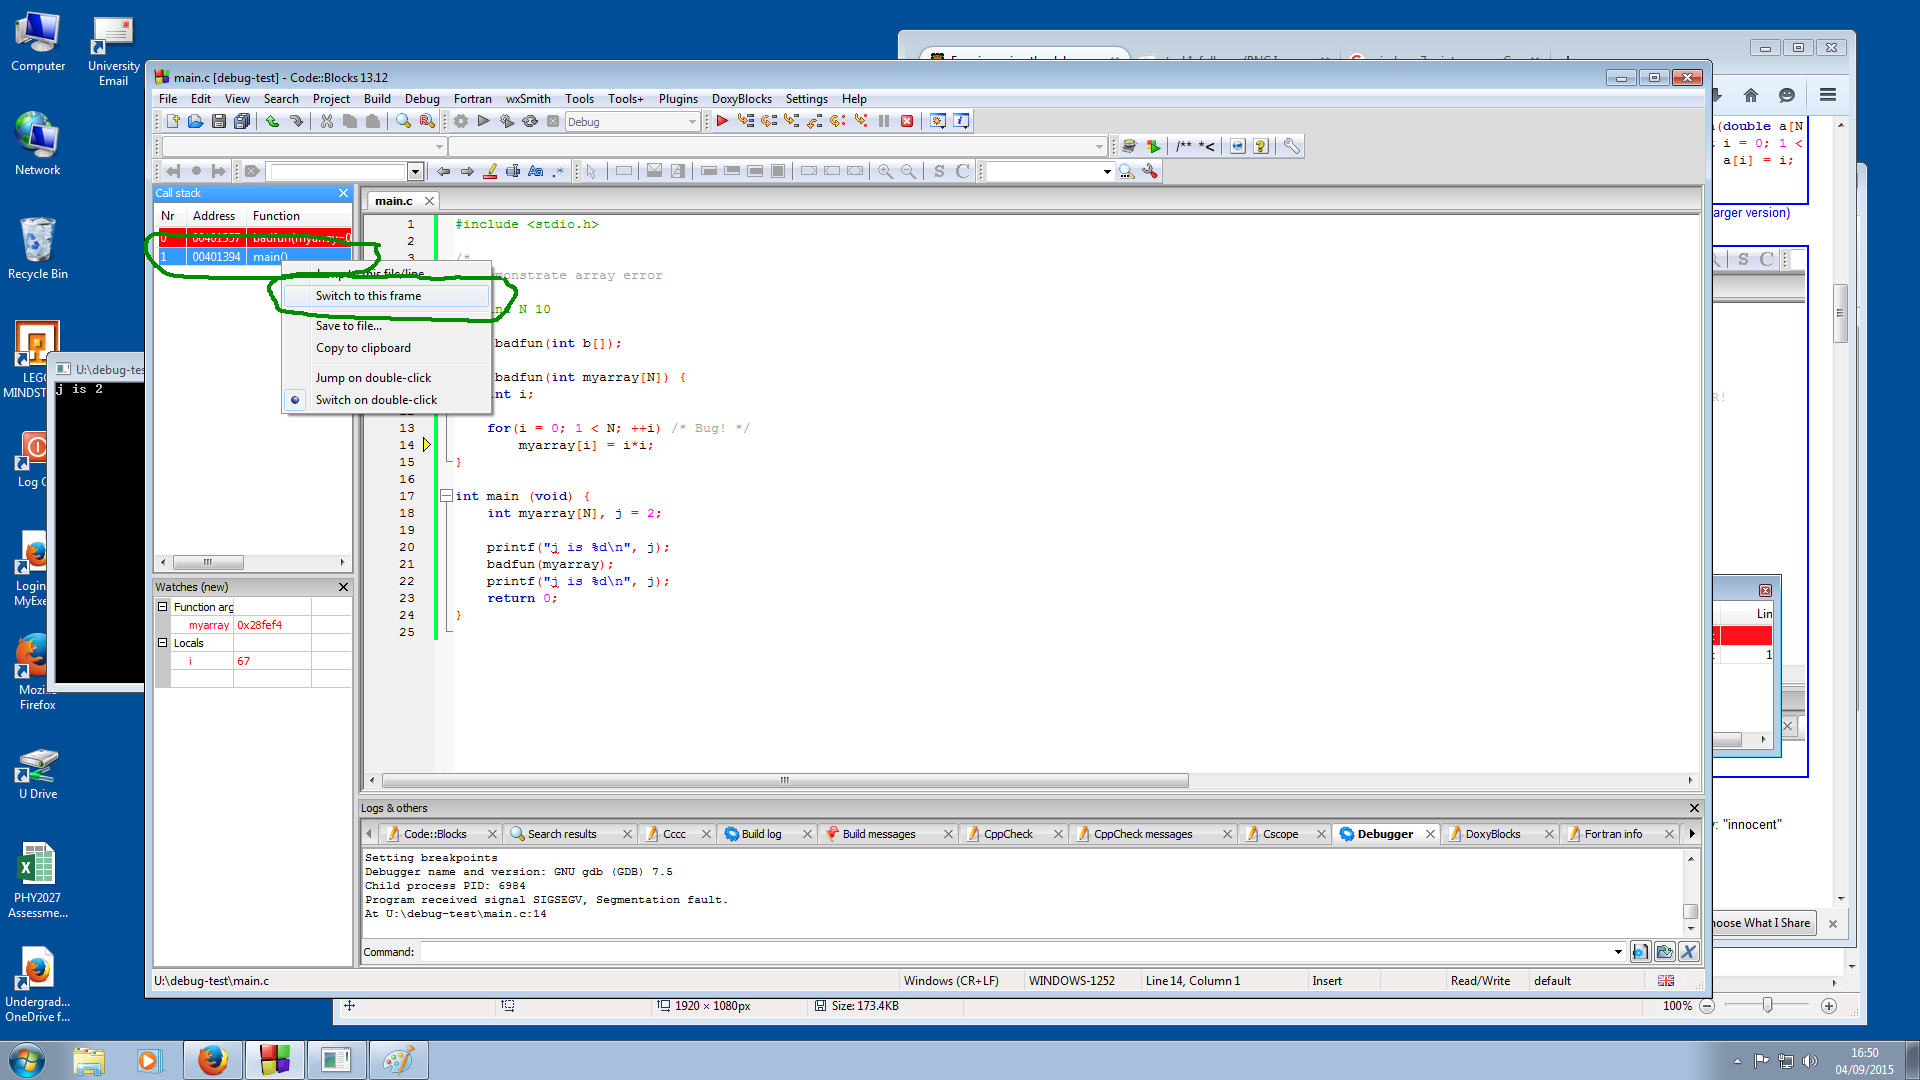The image size is (1920, 1080).
Task: Click the Redo arrow icon
Action: [296, 121]
